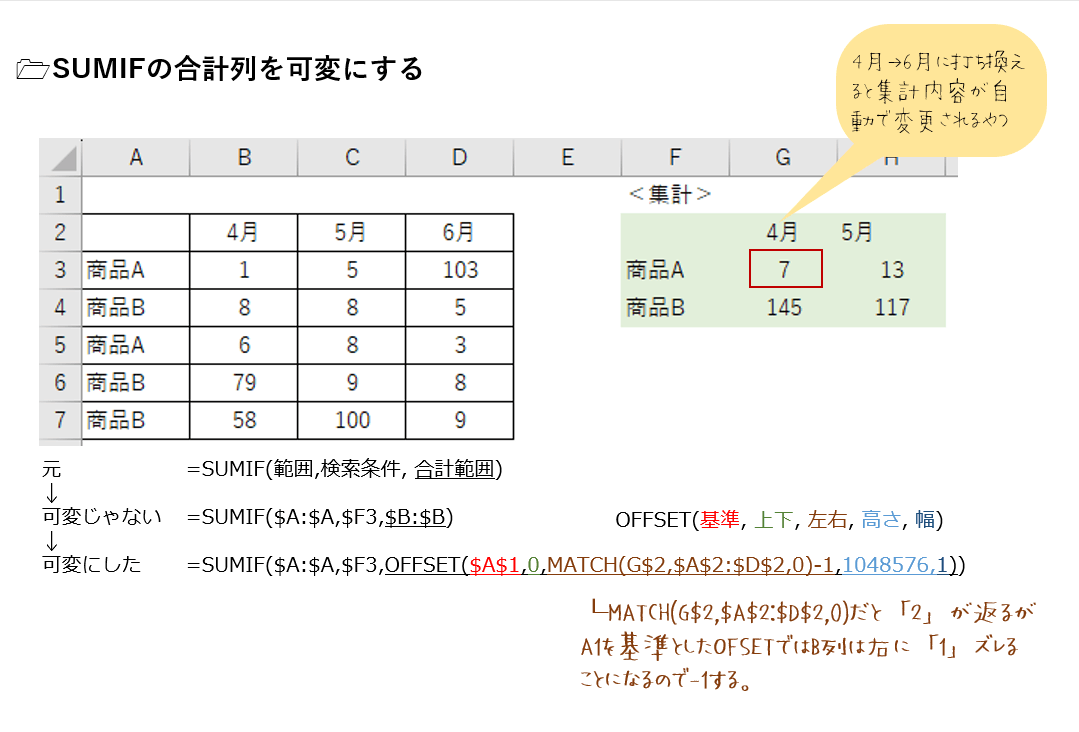Click the cell showing 79
The image size is (1079, 732).
(244, 382)
